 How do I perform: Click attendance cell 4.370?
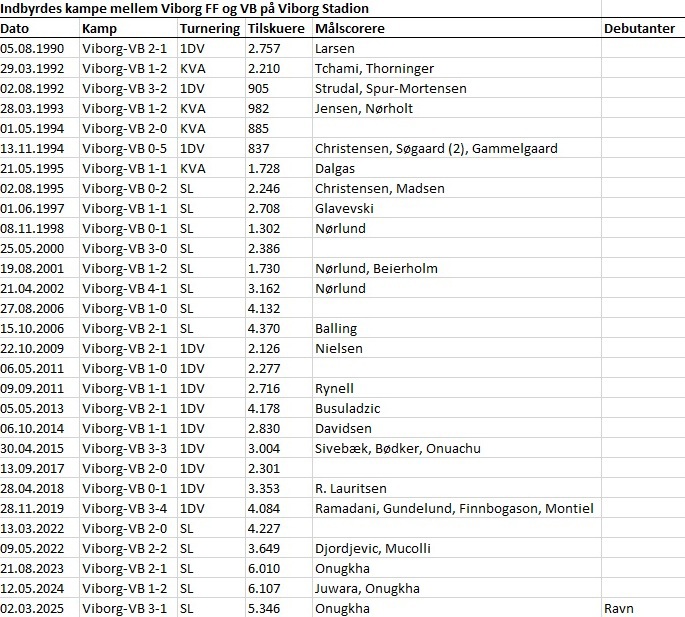(264, 329)
